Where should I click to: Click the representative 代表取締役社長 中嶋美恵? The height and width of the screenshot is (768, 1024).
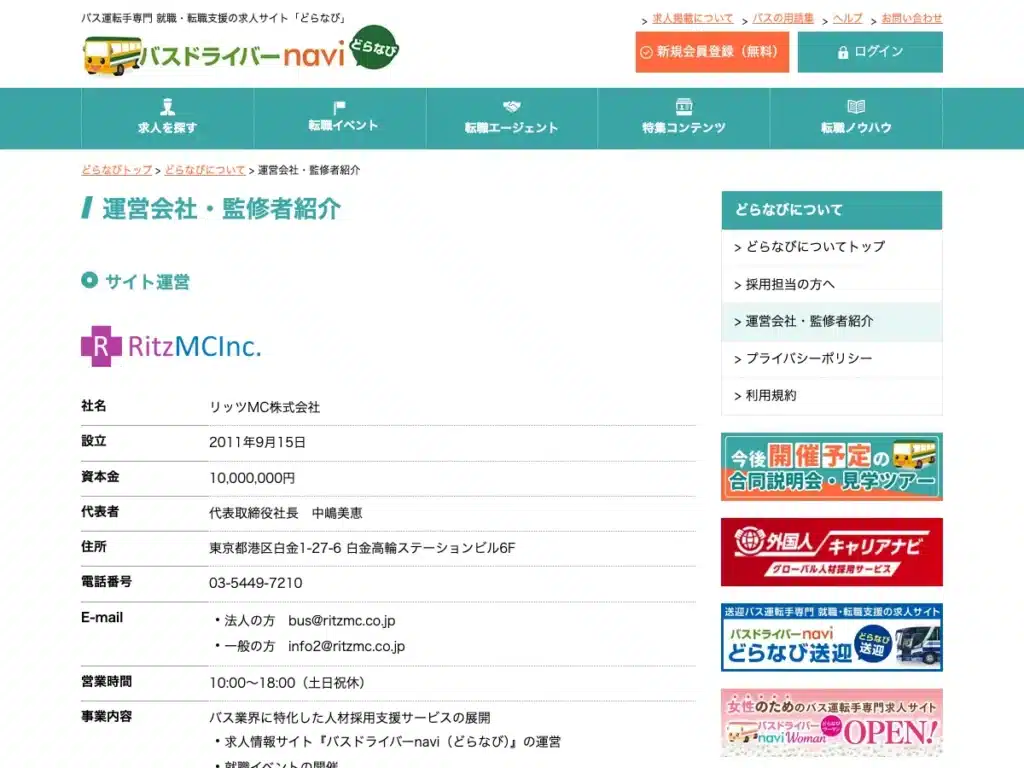pyautogui.click(x=285, y=513)
